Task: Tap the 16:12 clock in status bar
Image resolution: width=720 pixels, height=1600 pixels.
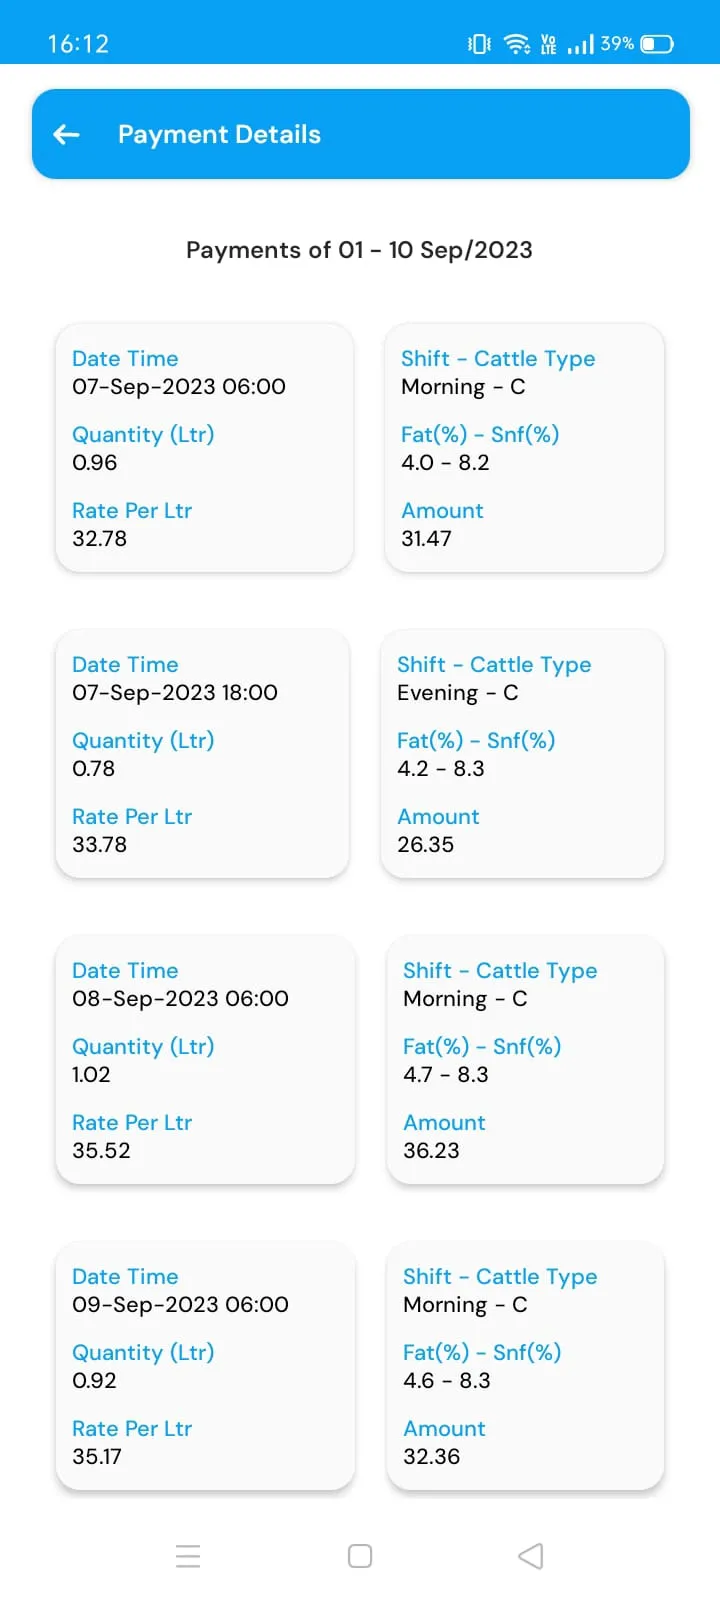Action: click(78, 44)
